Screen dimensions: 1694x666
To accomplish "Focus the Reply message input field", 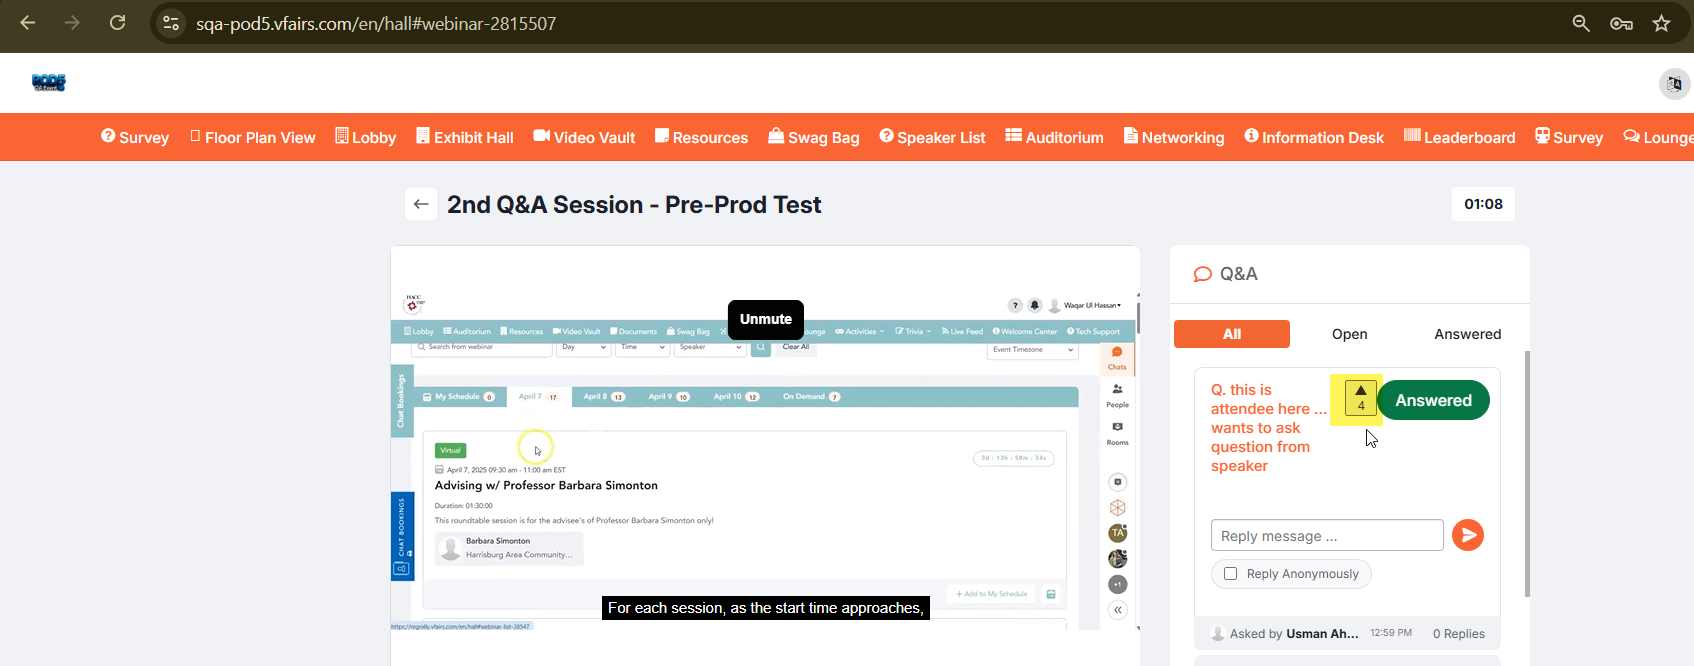I will [x=1326, y=536].
